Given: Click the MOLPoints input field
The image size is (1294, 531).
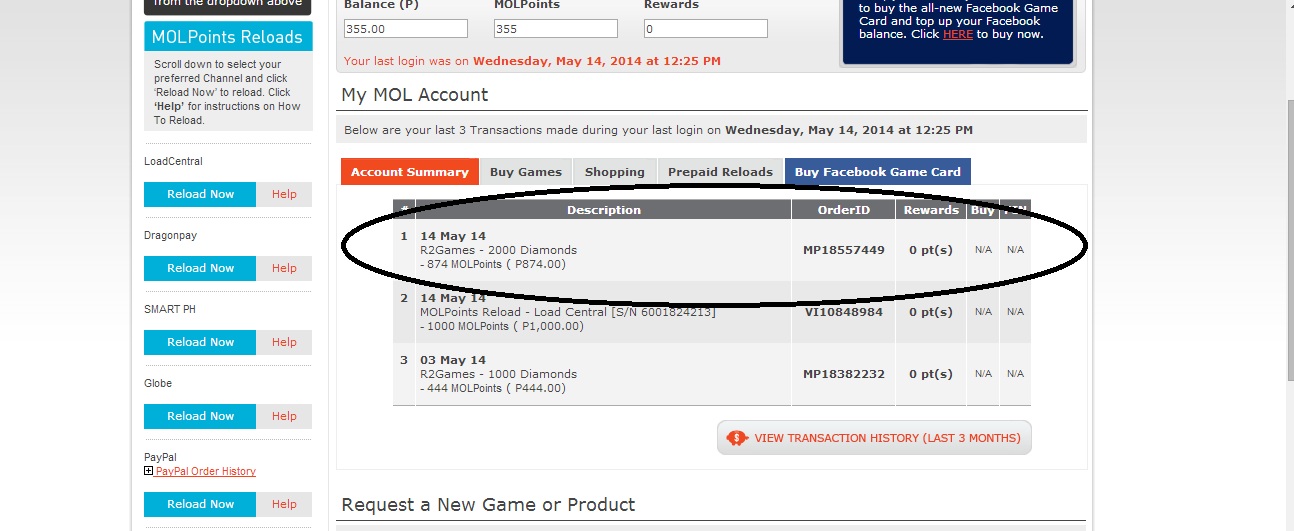Looking at the screenshot, I should coord(555,29).
